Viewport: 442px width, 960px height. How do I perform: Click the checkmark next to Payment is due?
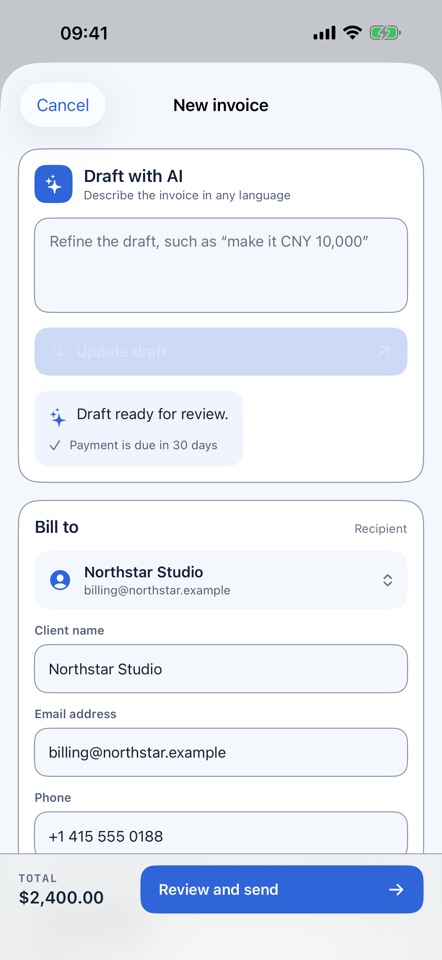click(55, 446)
